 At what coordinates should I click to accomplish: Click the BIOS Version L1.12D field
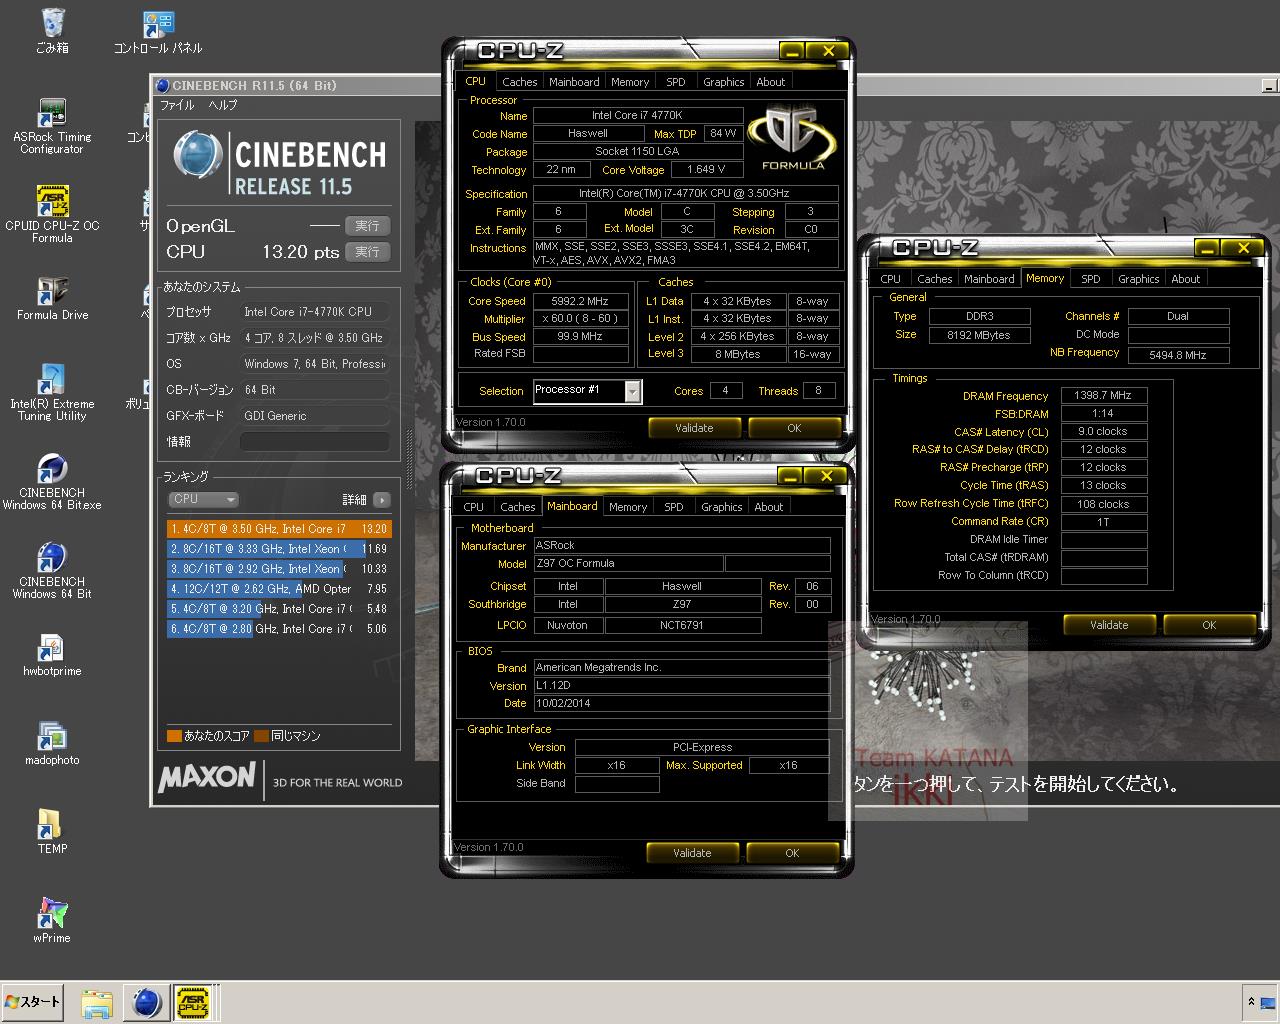pyautogui.click(x=681, y=686)
